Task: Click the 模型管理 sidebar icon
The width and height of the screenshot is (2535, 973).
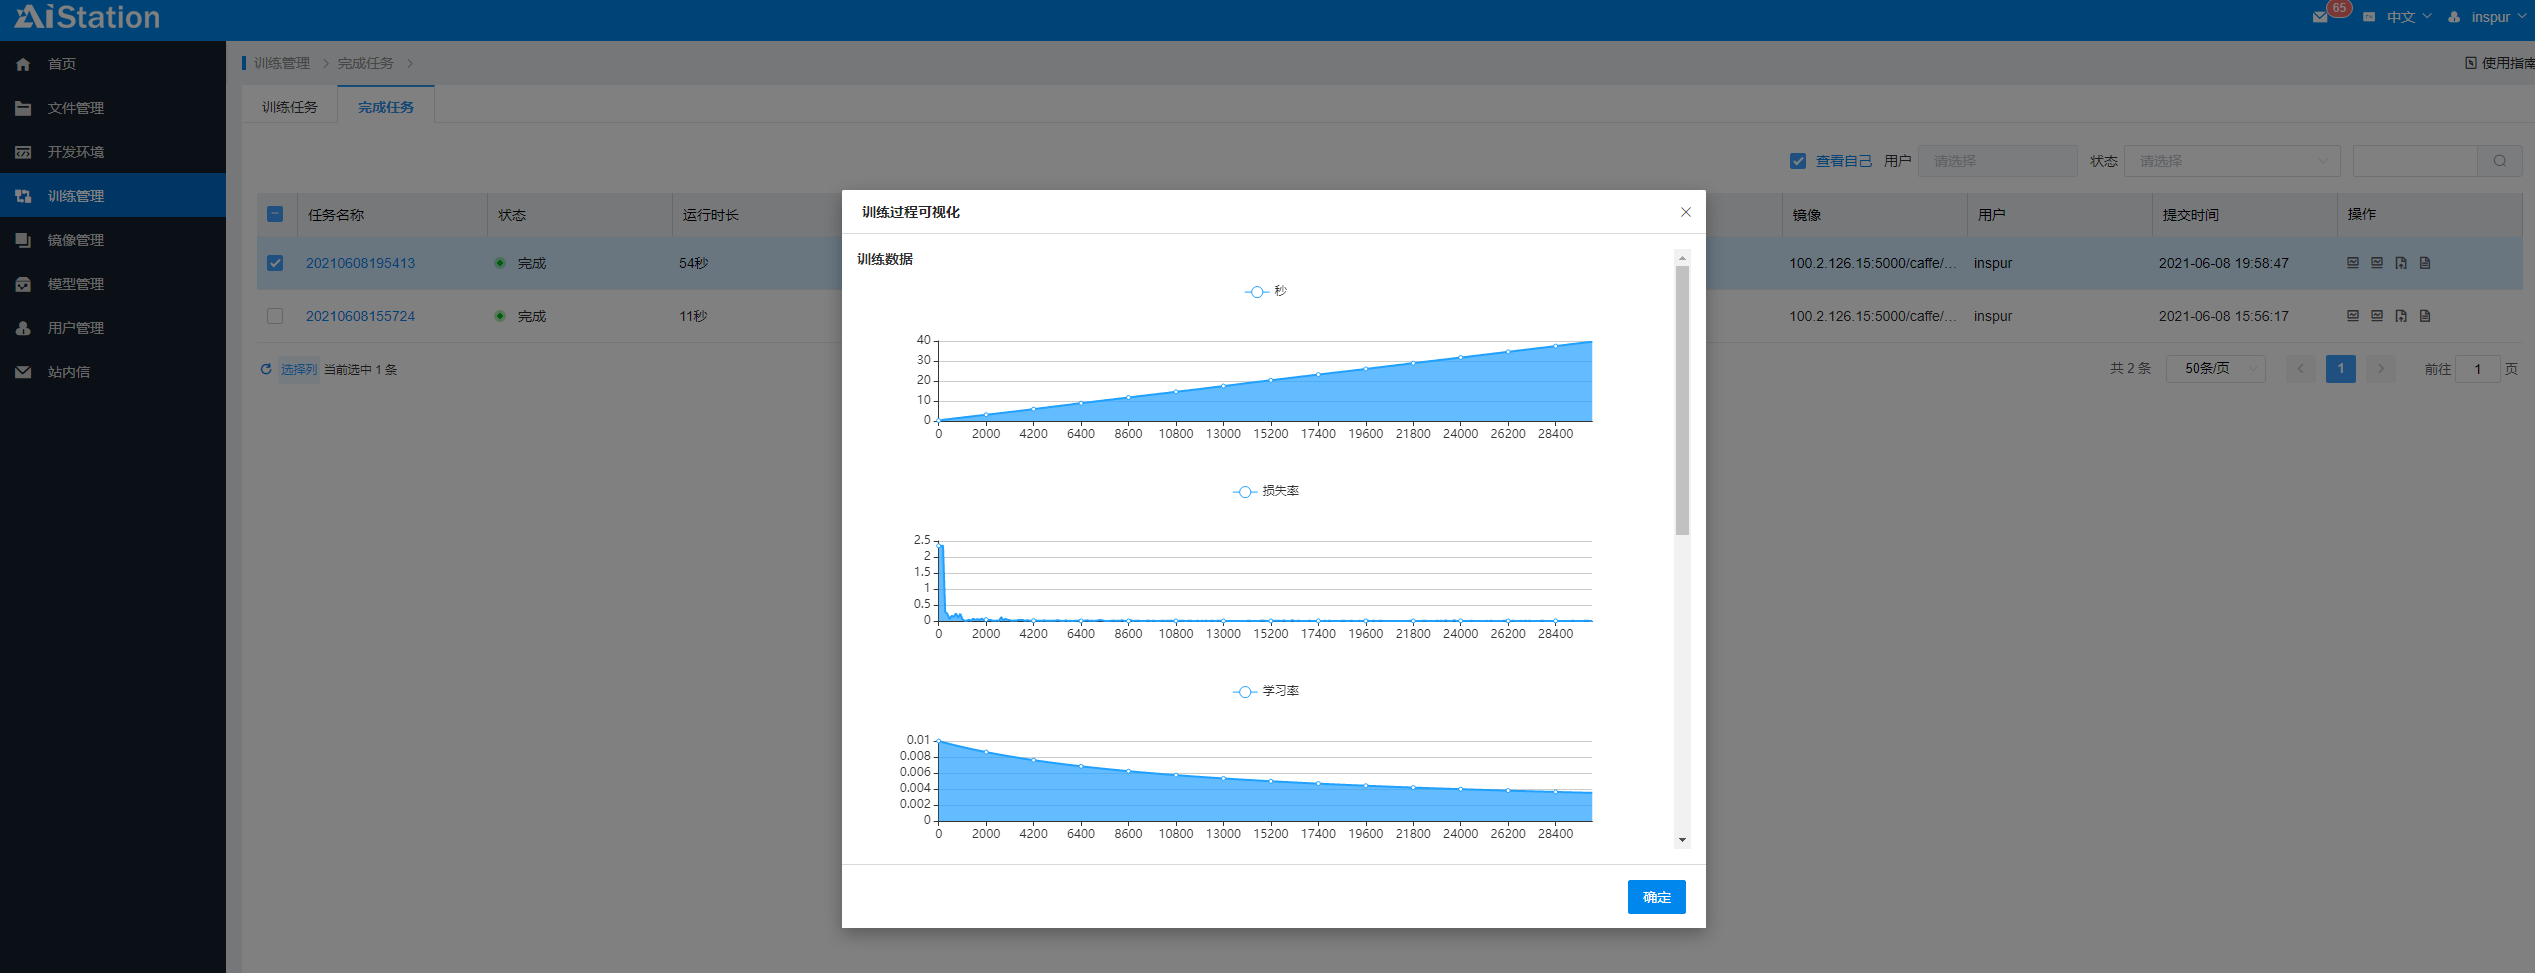Action: pyautogui.click(x=23, y=284)
